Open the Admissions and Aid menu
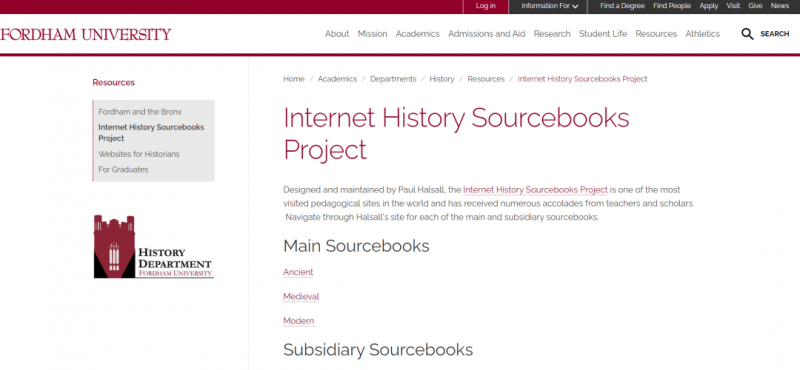The image size is (800, 370). [486, 34]
